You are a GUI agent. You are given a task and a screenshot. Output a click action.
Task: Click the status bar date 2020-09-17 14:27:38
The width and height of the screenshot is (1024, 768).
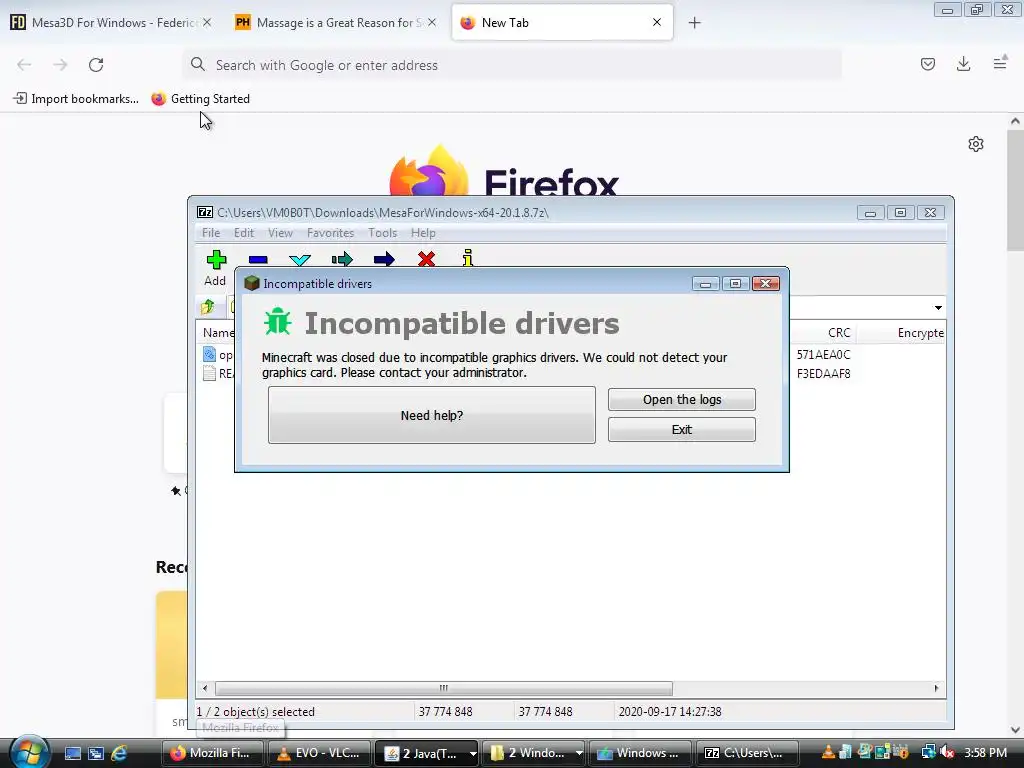tap(670, 712)
